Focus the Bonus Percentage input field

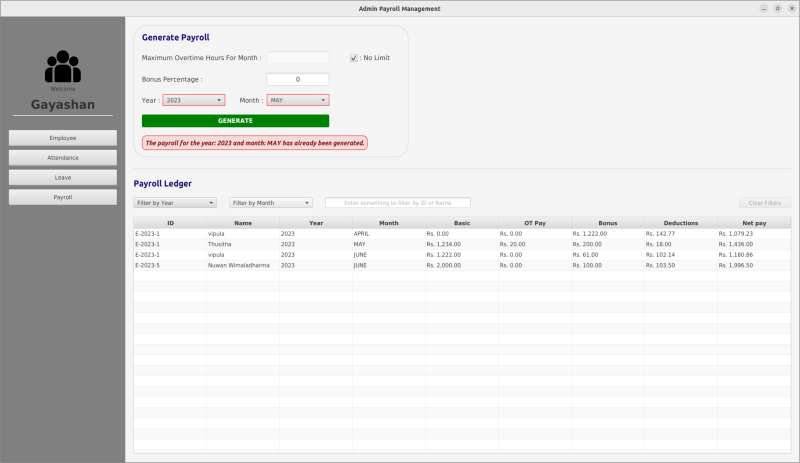tap(297, 79)
